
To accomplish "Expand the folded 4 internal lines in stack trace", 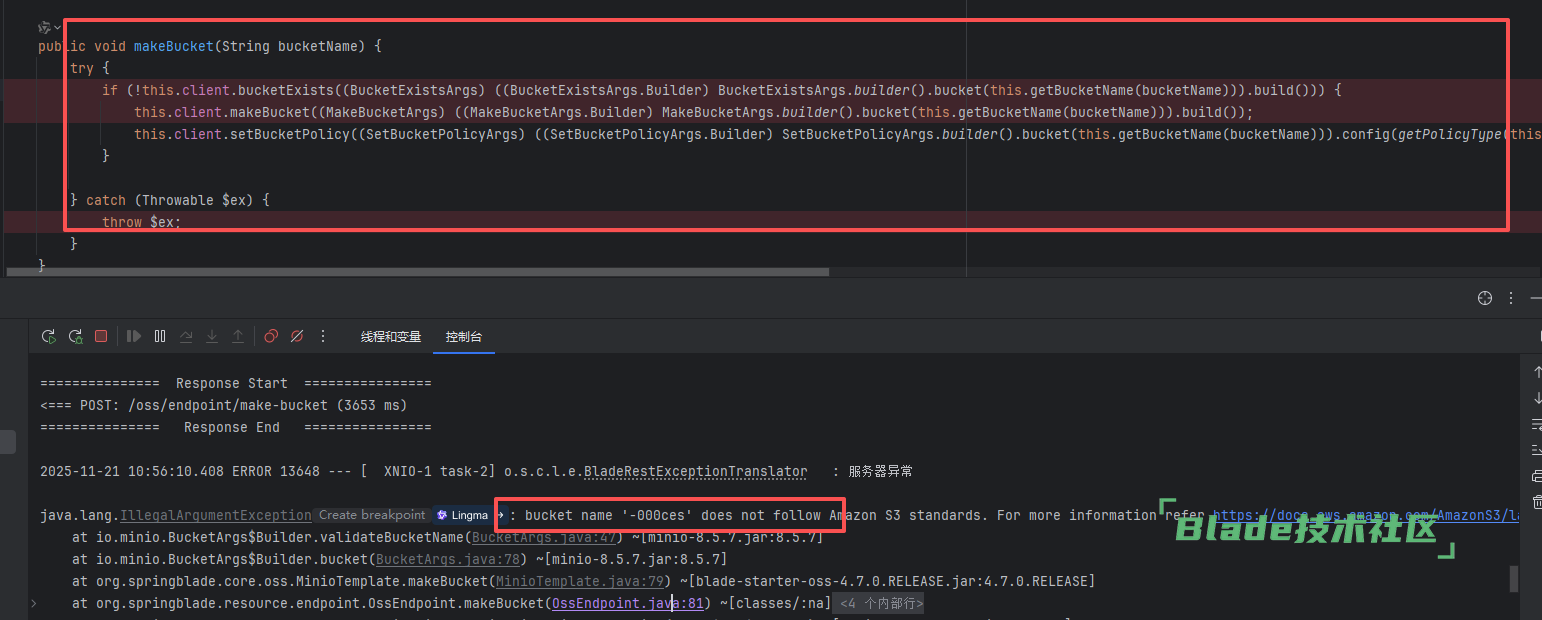I will coord(880,604).
